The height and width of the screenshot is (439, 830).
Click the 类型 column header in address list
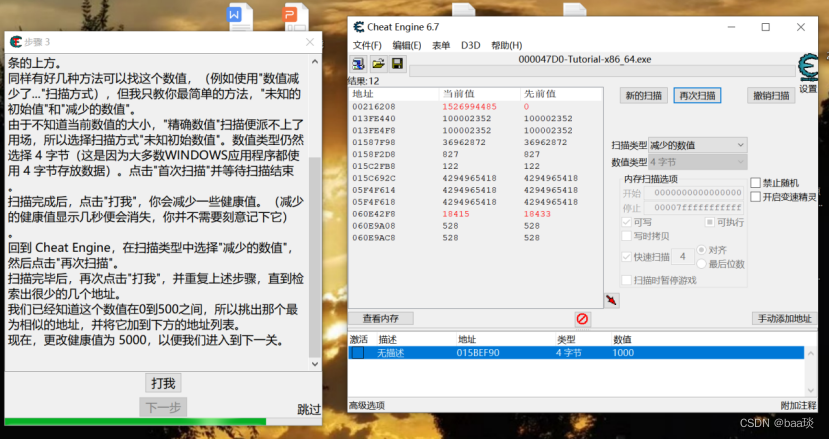(x=566, y=339)
